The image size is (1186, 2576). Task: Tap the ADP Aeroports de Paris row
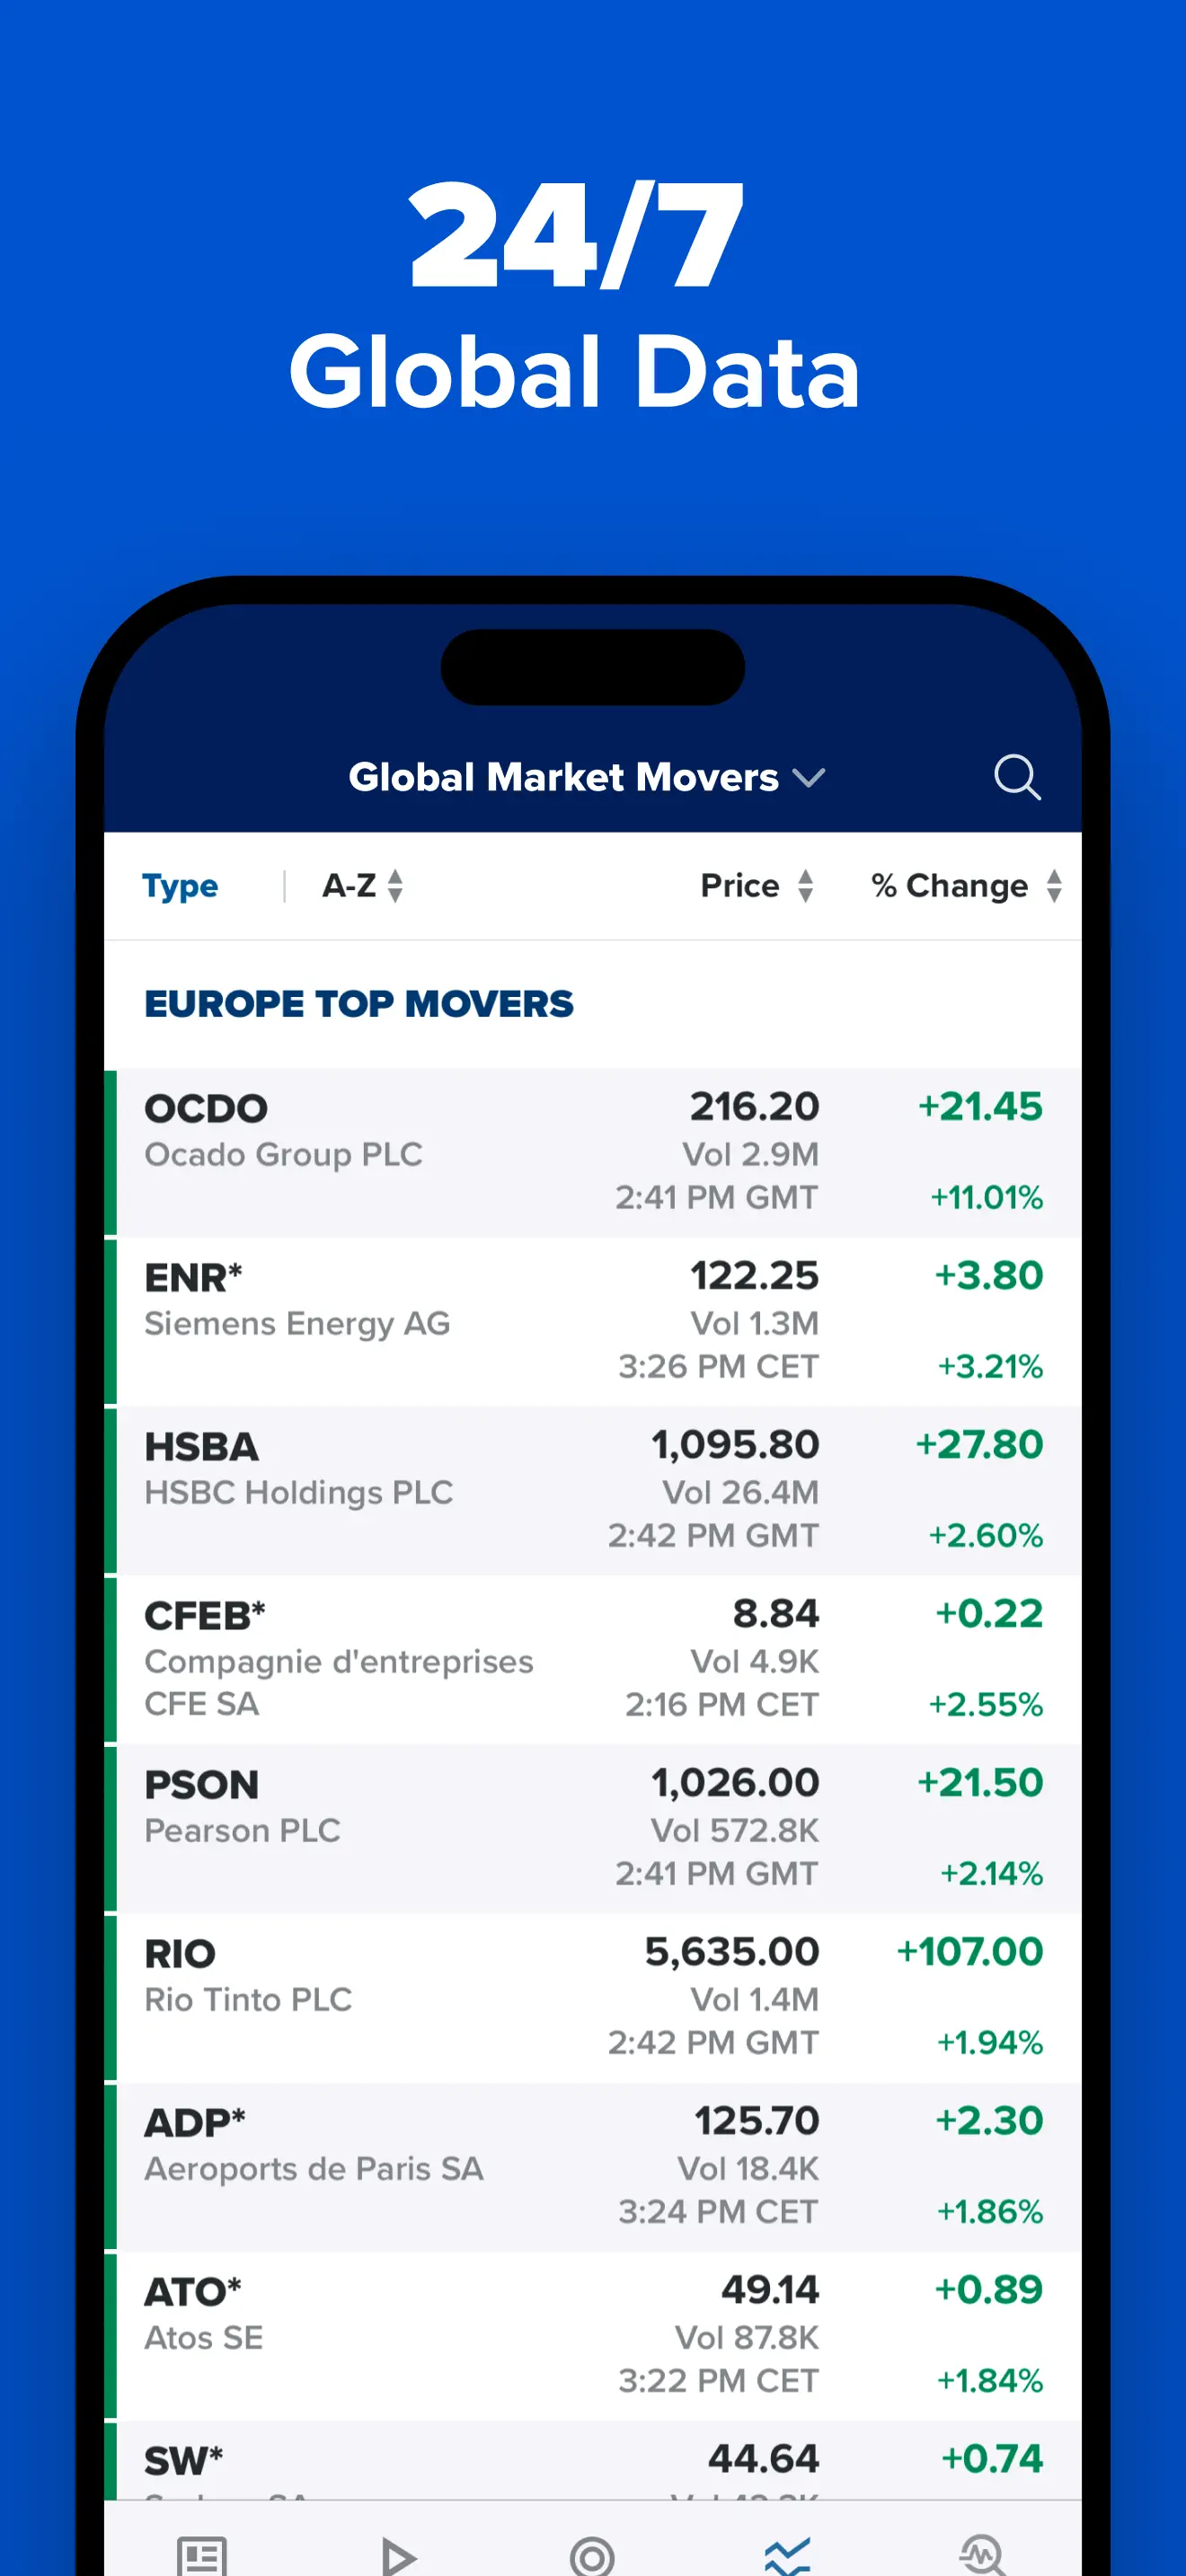click(x=593, y=2166)
